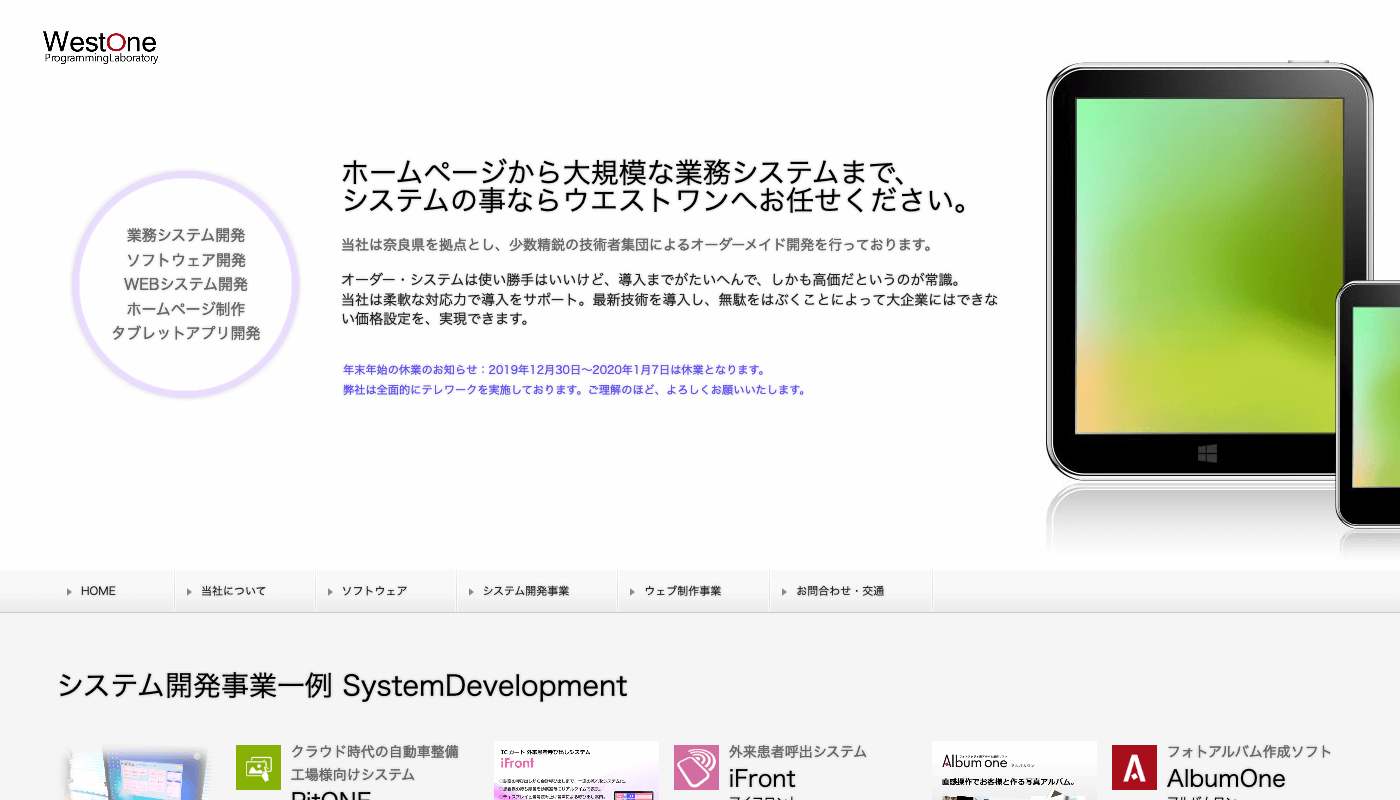The width and height of the screenshot is (1400, 800).
Task: Click the pink iFront app icon
Action: click(696, 767)
